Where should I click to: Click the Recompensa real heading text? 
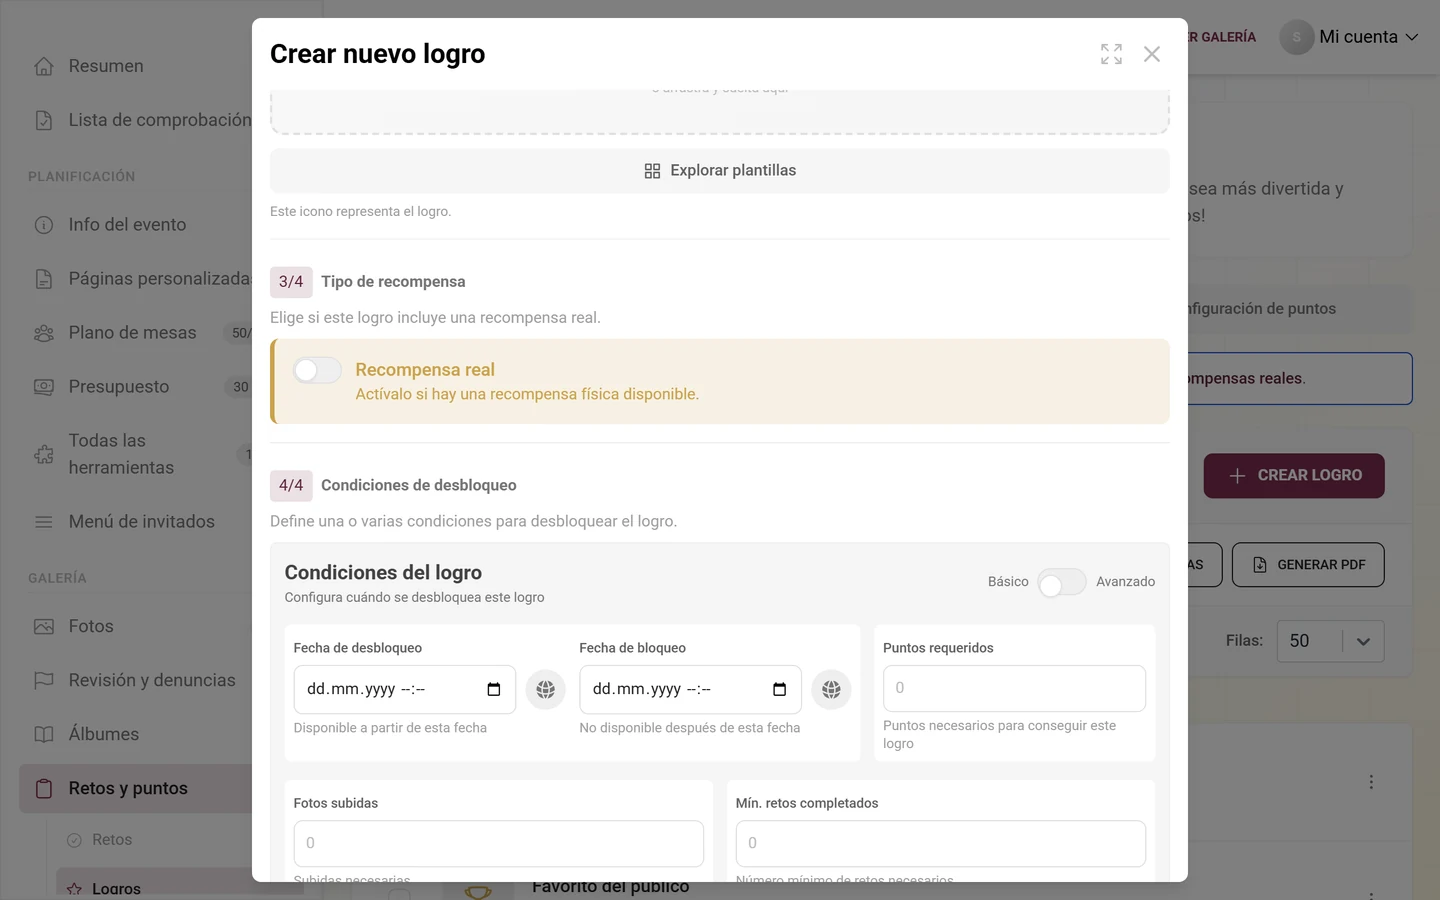[425, 370]
